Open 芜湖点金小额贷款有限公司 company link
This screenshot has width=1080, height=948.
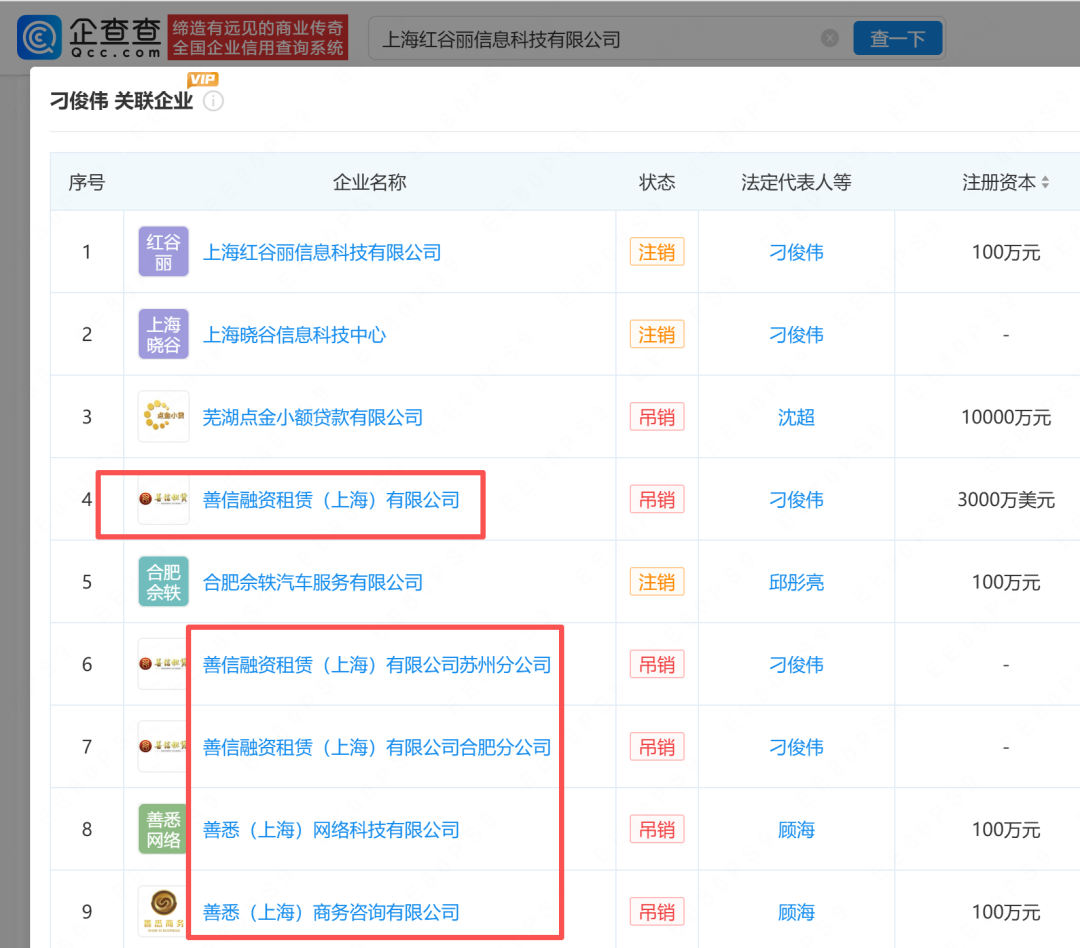[x=313, y=417]
